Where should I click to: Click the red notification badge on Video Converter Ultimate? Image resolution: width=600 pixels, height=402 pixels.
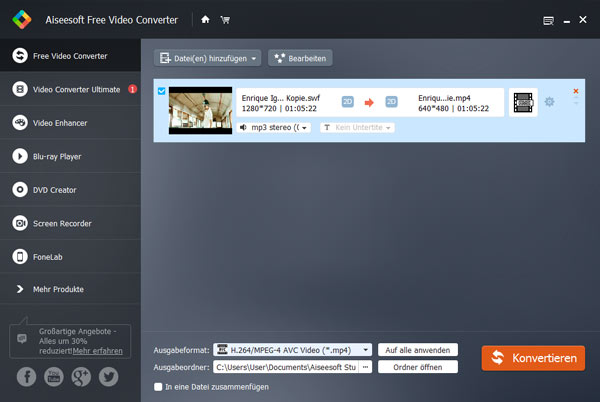coord(132,89)
